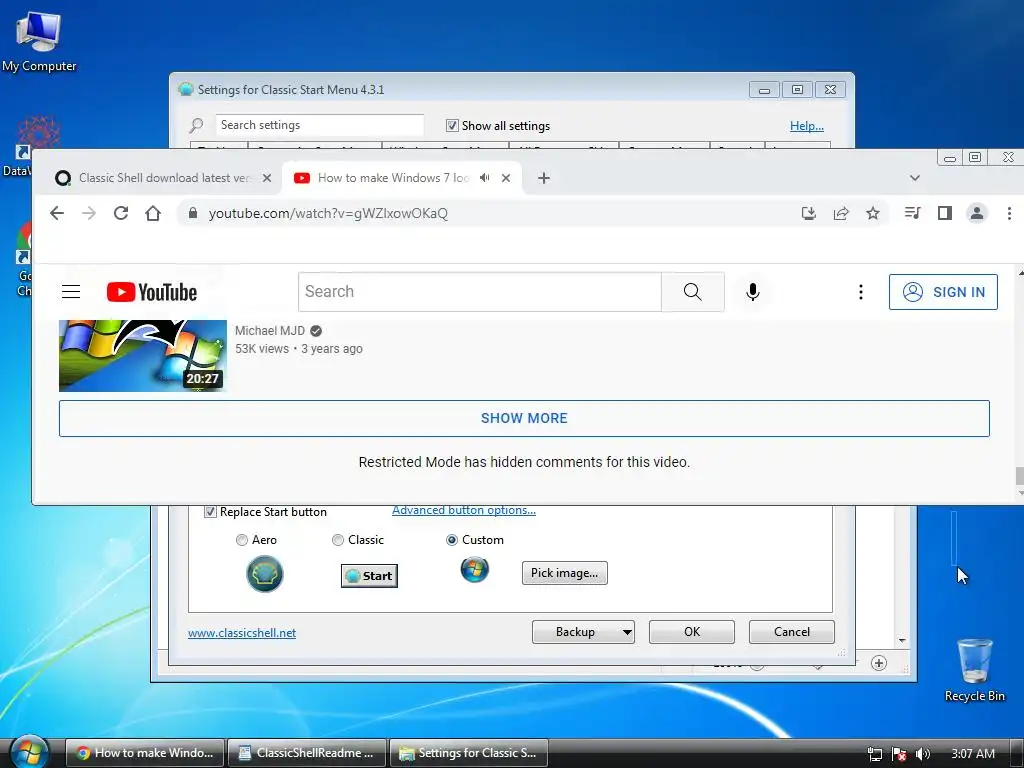Click the share page icon
1024x768 pixels.
[x=841, y=213]
